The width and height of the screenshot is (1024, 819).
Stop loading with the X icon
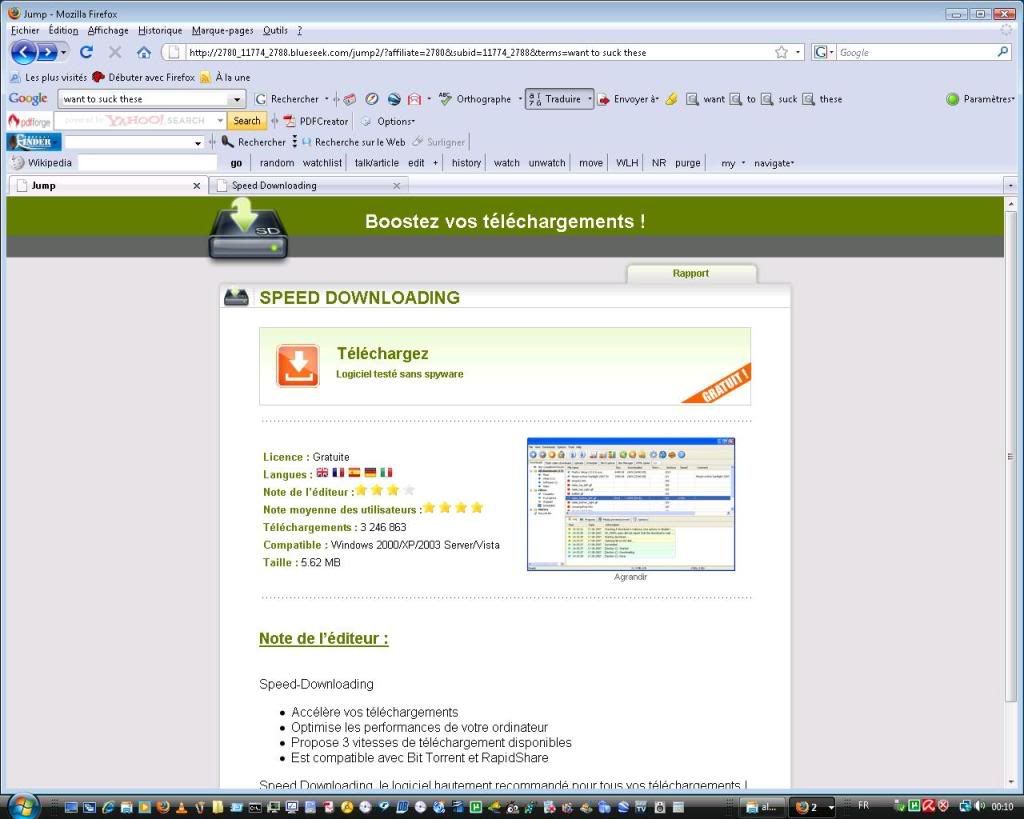click(x=115, y=52)
